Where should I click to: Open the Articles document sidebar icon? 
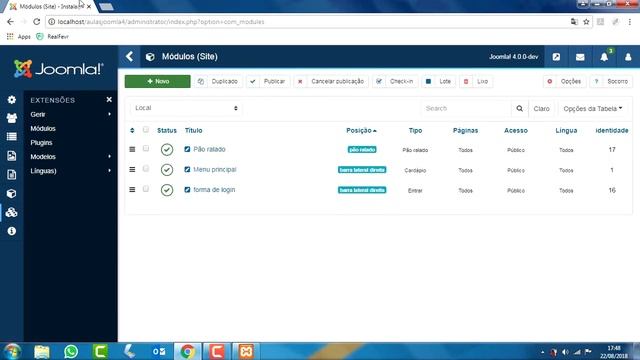(11, 175)
